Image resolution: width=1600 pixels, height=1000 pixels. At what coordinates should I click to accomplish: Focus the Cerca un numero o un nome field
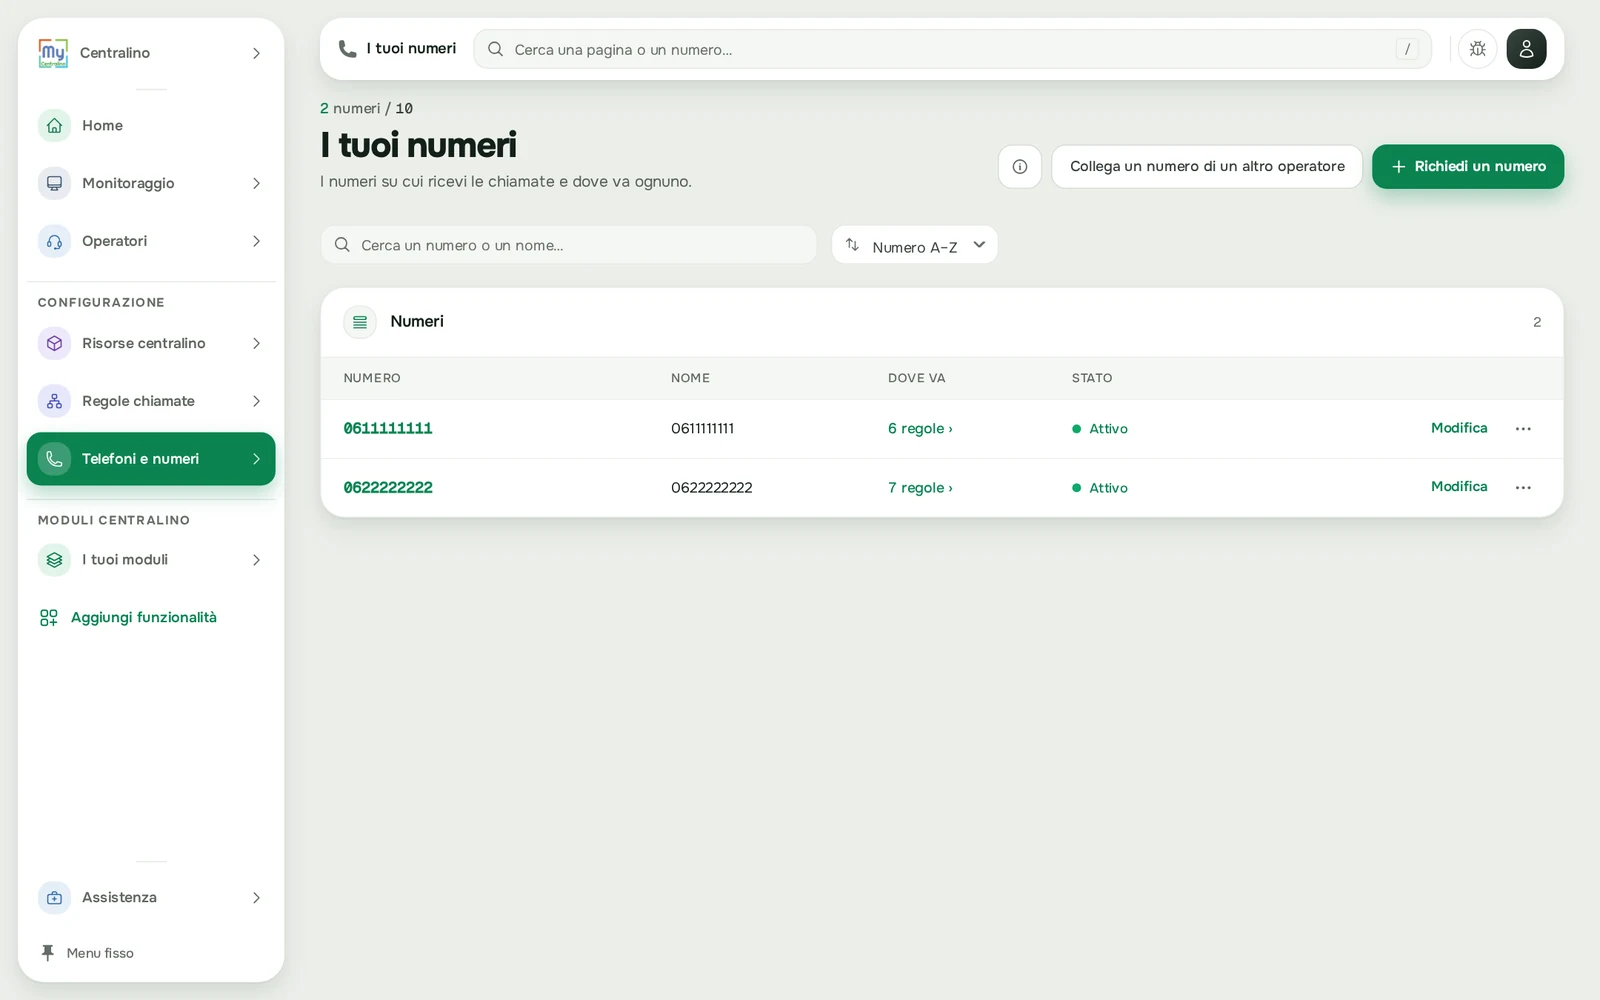pyautogui.click(x=568, y=245)
